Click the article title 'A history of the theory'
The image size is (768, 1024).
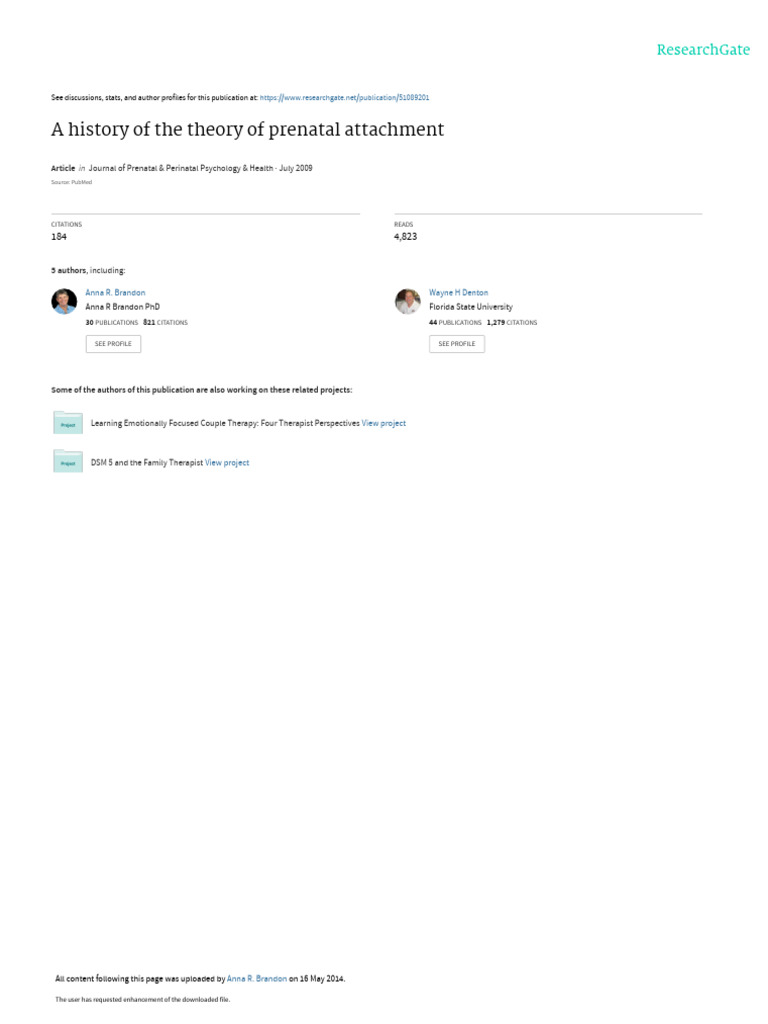click(x=247, y=130)
